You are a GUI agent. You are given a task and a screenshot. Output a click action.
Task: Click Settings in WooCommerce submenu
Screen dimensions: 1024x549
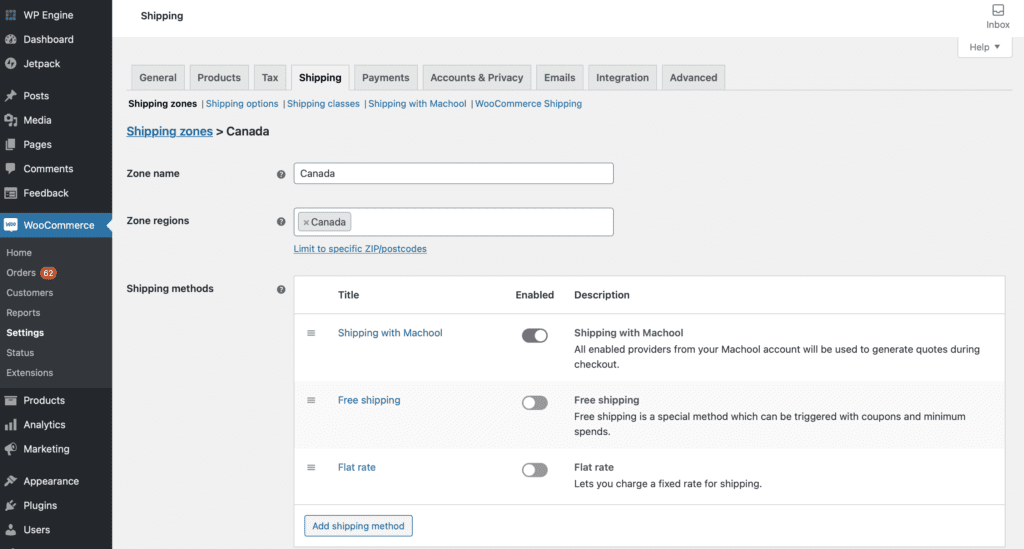tap(25, 333)
